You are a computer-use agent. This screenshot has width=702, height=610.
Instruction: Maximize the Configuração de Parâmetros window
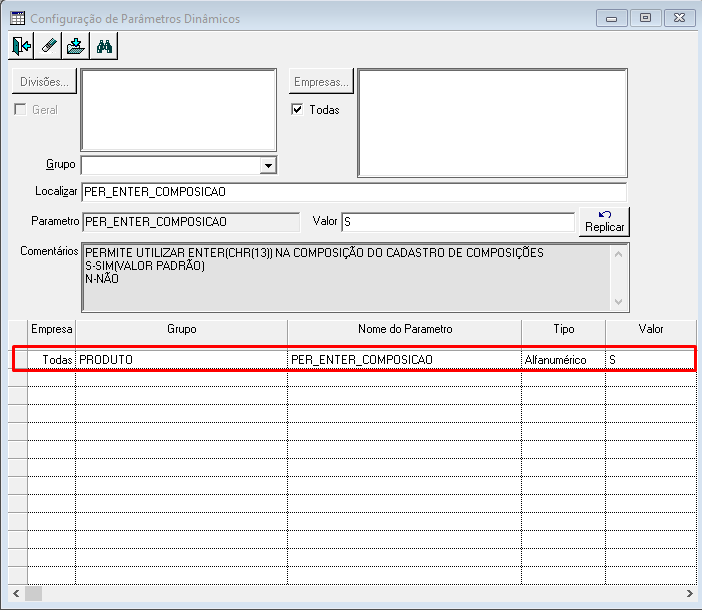coord(645,18)
